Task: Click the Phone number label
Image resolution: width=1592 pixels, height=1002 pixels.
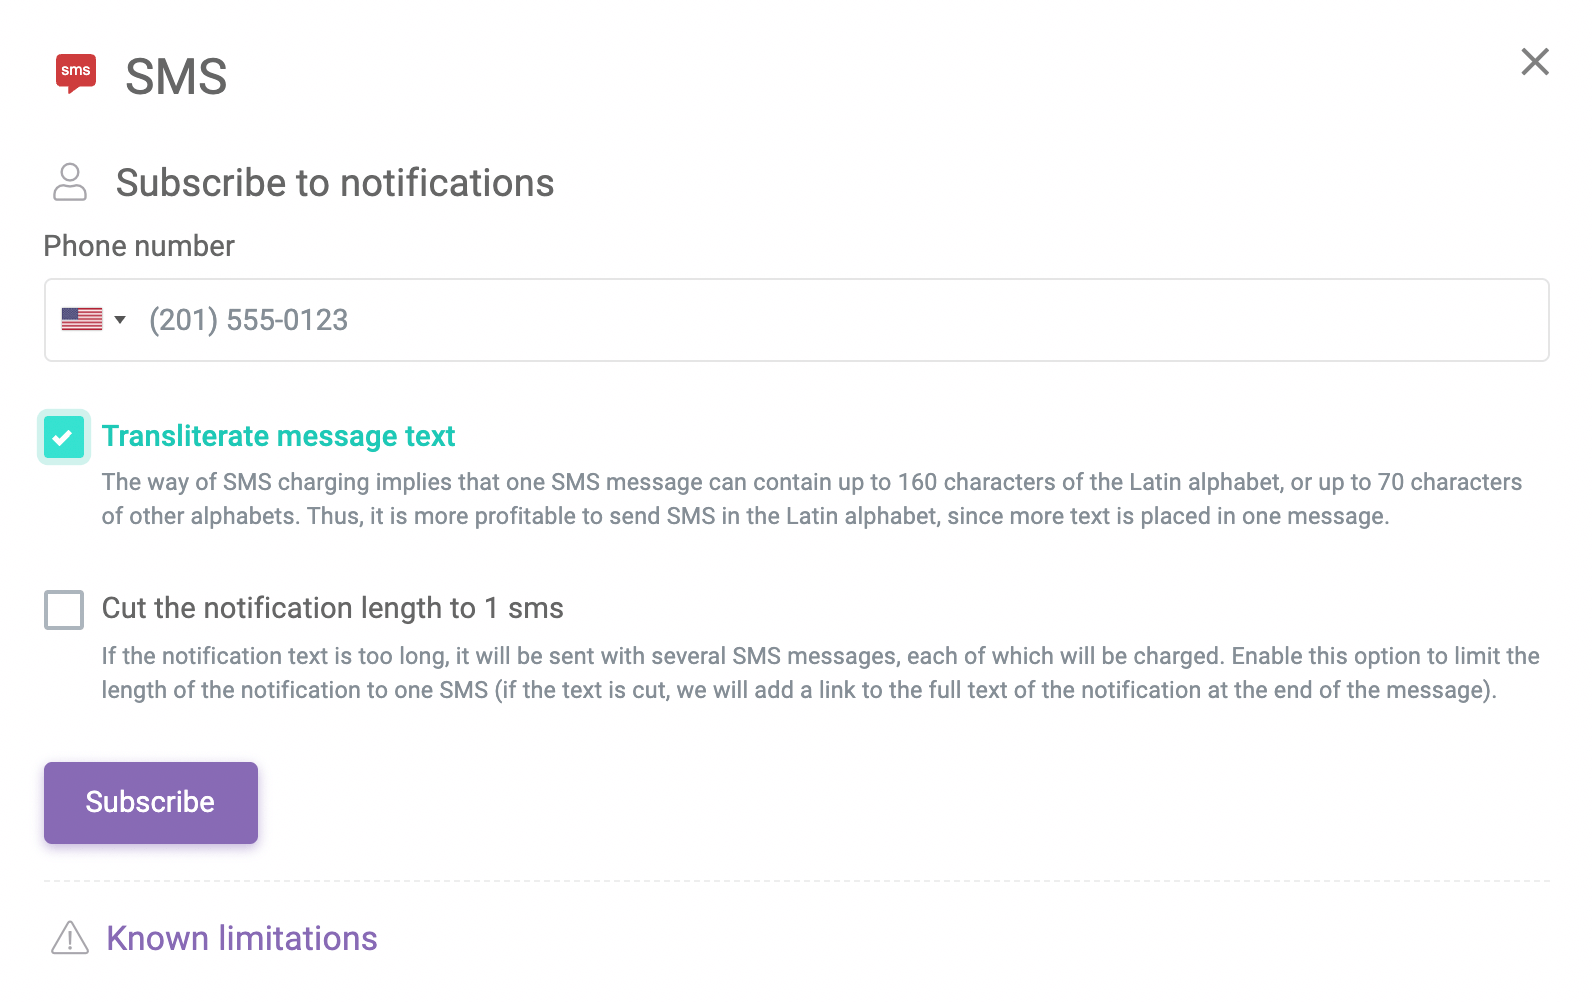Action: click(x=139, y=246)
